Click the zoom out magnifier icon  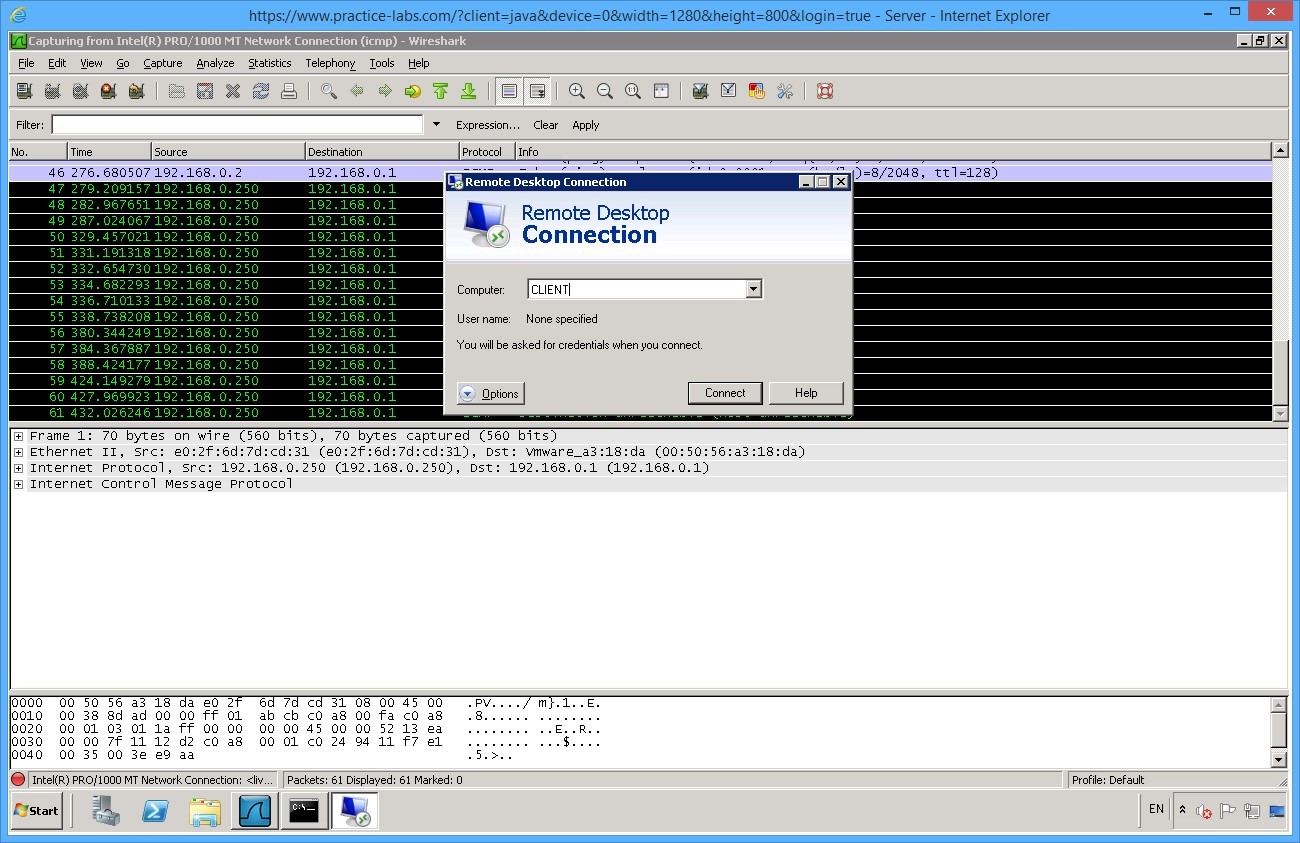[x=605, y=91]
